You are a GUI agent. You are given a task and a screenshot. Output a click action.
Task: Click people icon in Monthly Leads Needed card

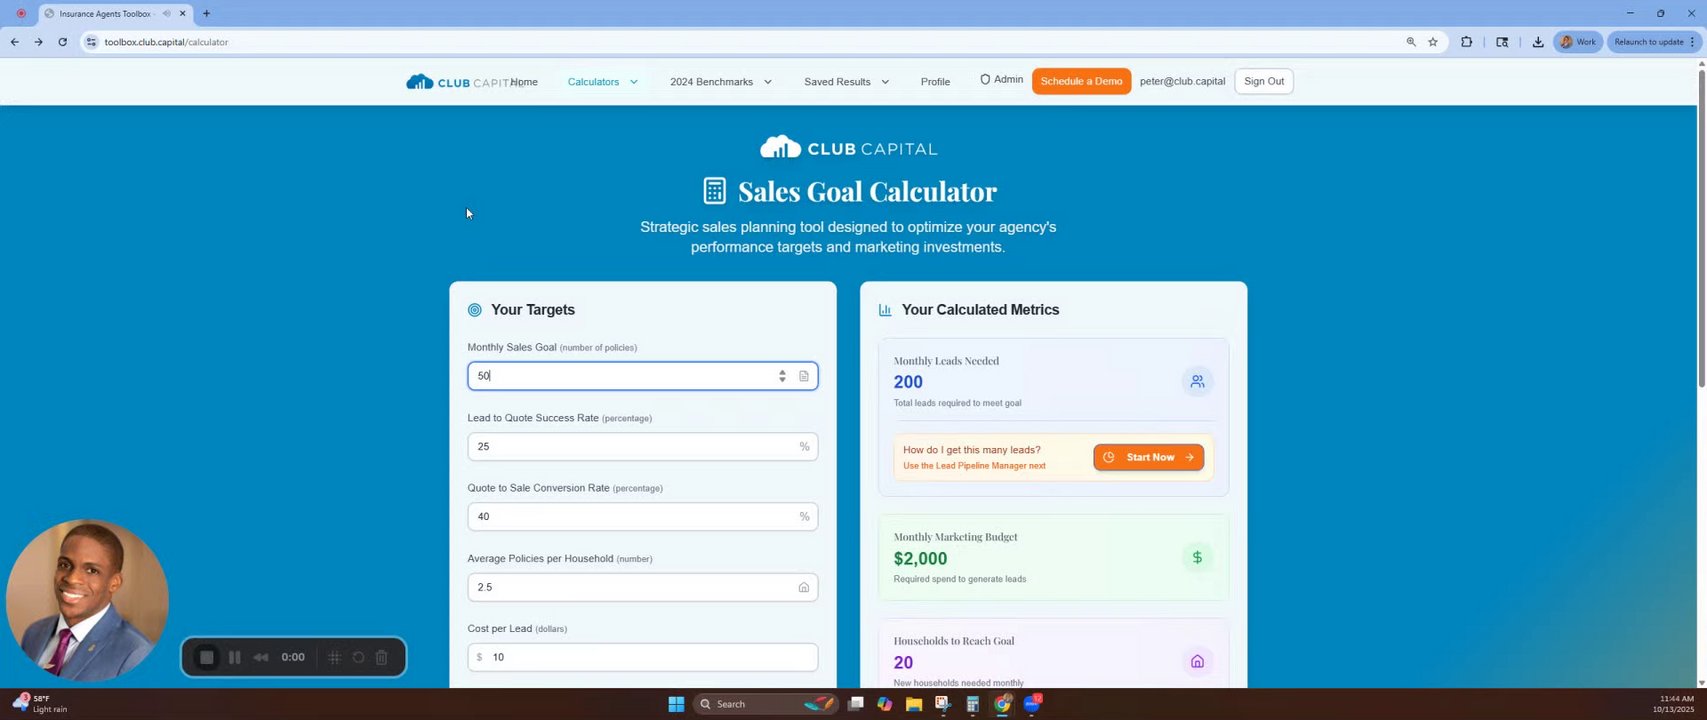pos(1197,381)
